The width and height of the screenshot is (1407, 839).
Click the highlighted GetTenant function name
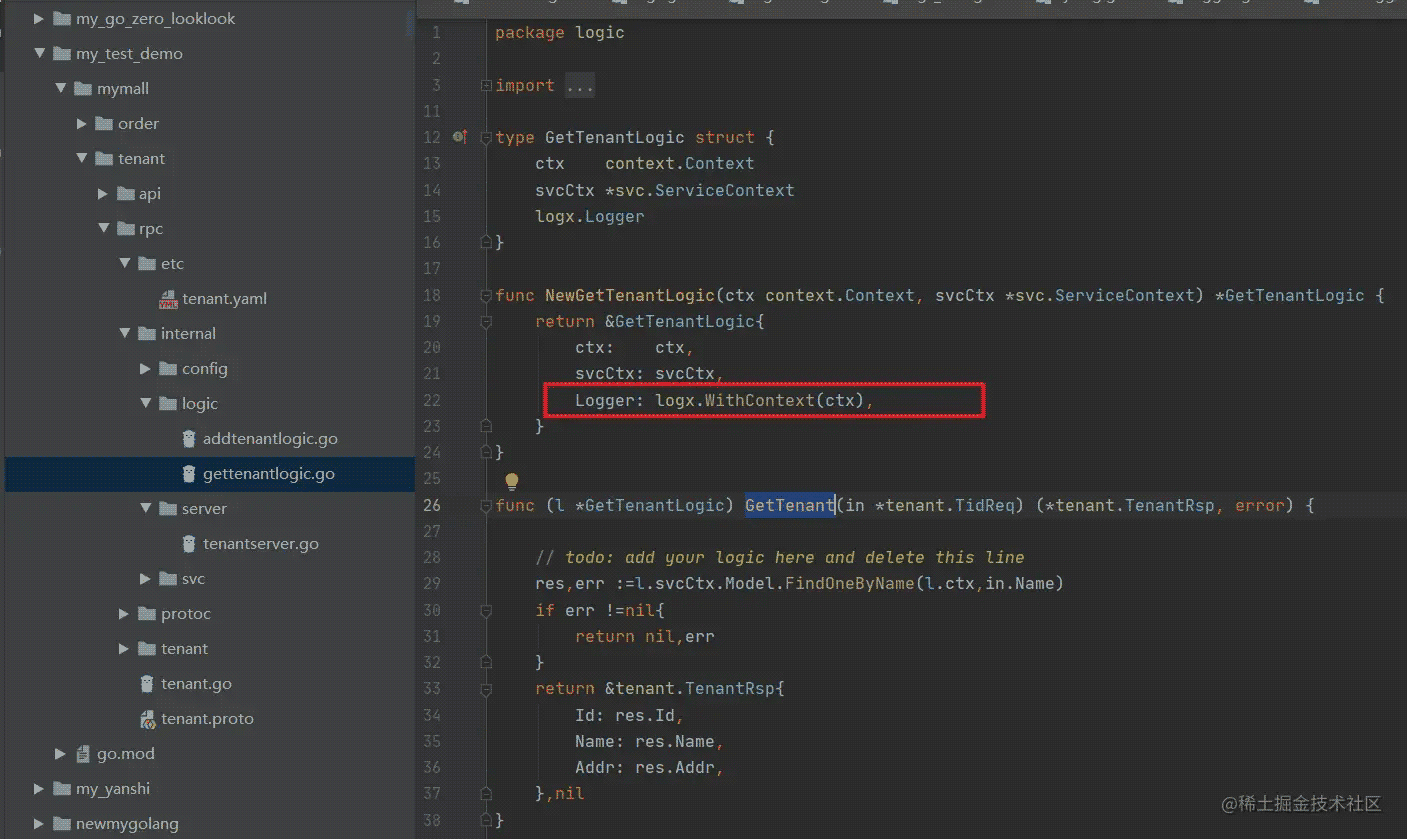[789, 506]
